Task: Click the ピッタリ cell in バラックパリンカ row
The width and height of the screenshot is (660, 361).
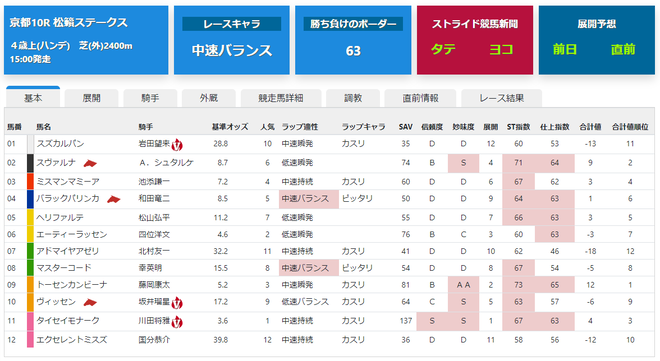Action: tap(357, 199)
